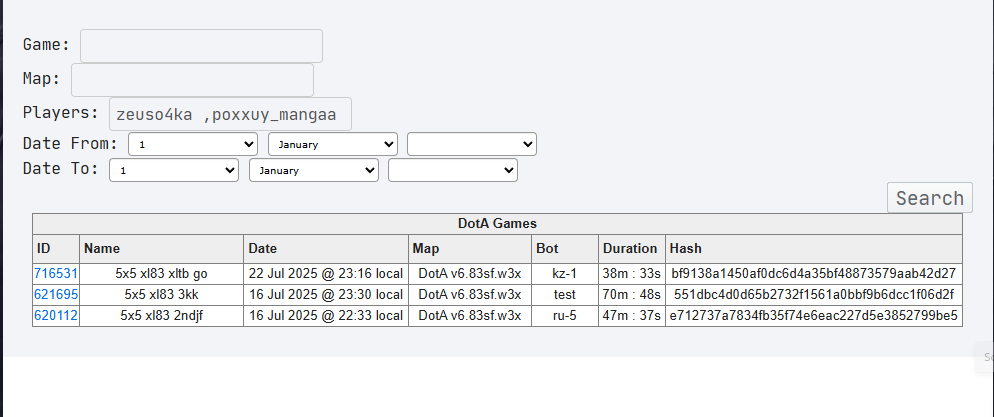The width and height of the screenshot is (994, 417).
Task: Select game name '5x5 xl83 2ndjf'
Action: click(162, 316)
